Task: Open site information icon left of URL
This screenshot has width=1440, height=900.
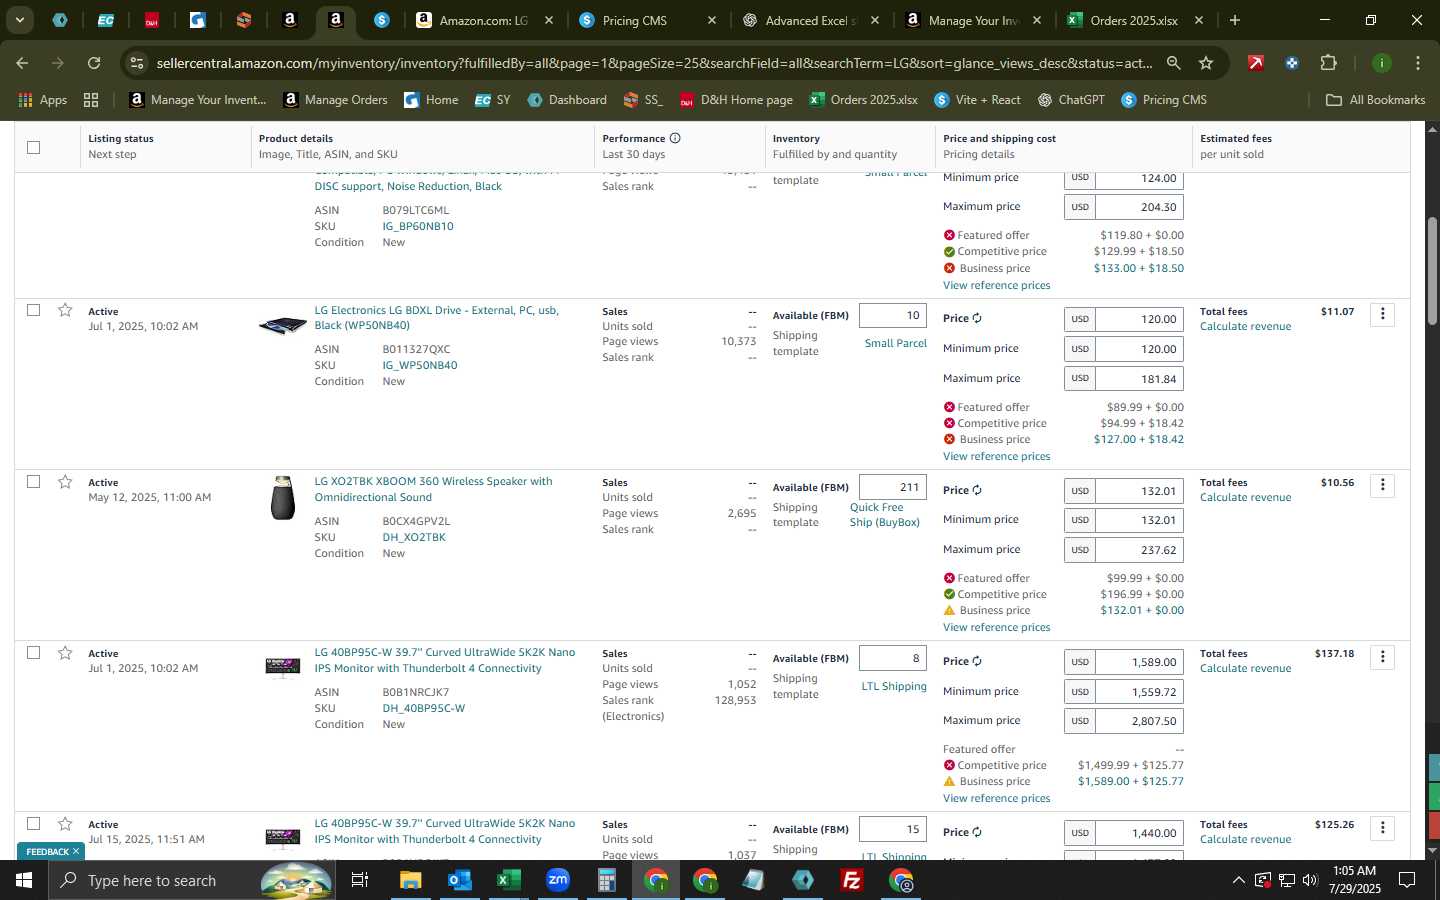Action: [137, 63]
